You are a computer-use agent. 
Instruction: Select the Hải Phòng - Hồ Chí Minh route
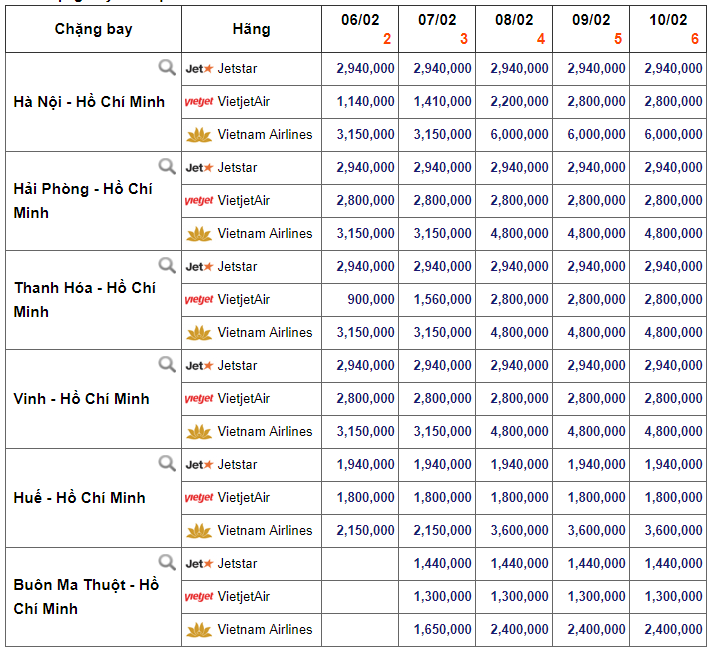83,201
